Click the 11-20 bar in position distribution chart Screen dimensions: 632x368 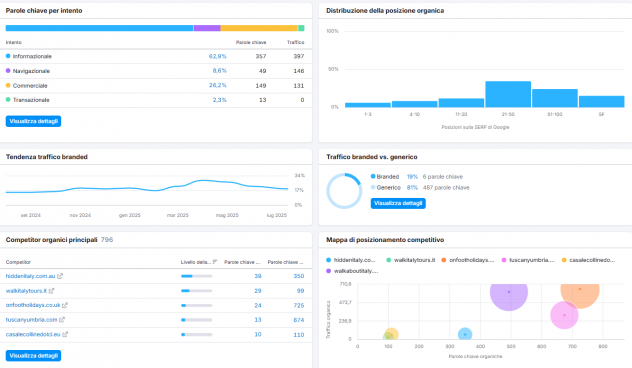point(461,103)
